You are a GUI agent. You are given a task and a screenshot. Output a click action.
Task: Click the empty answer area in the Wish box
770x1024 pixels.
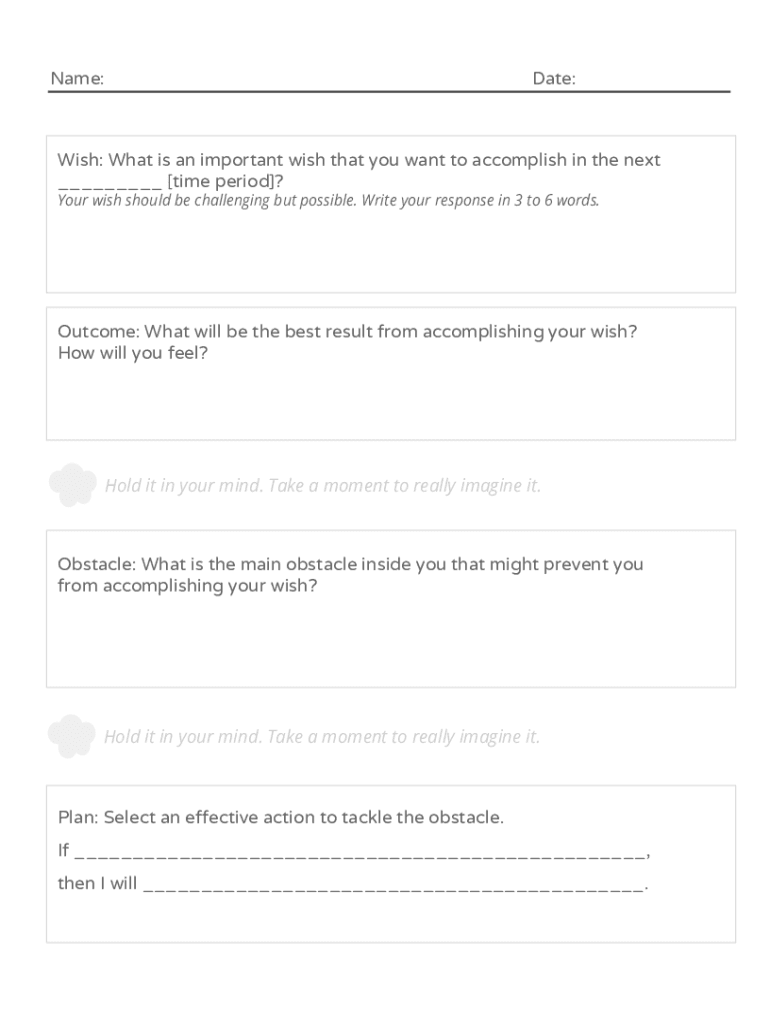pyautogui.click(x=390, y=250)
